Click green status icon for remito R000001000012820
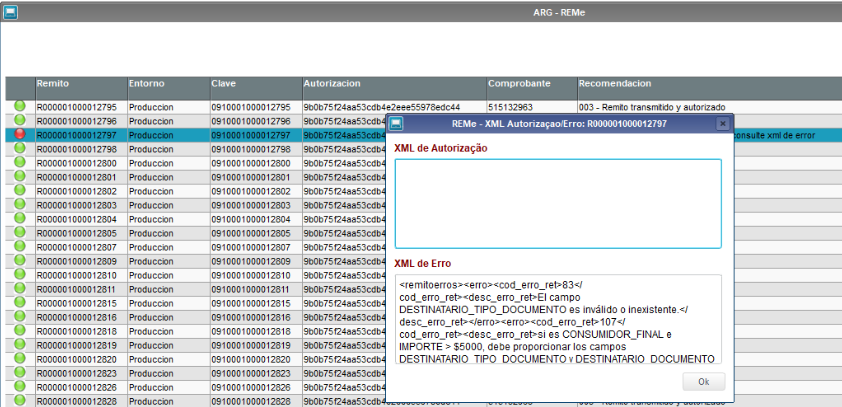This screenshot has height=407, width=842. click(20, 358)
